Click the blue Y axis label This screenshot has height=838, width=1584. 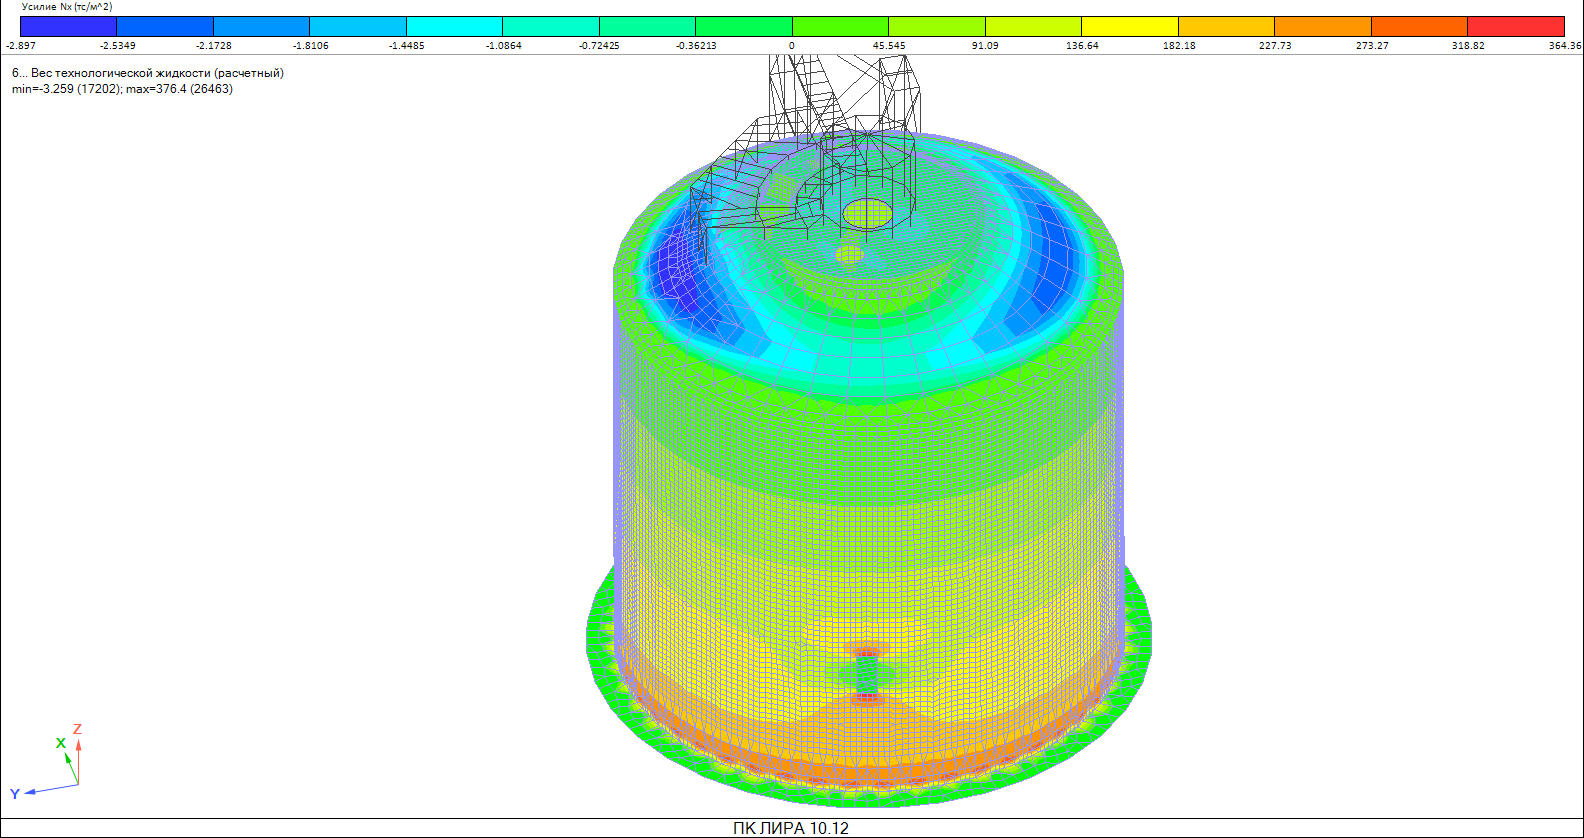click(15, 794)
